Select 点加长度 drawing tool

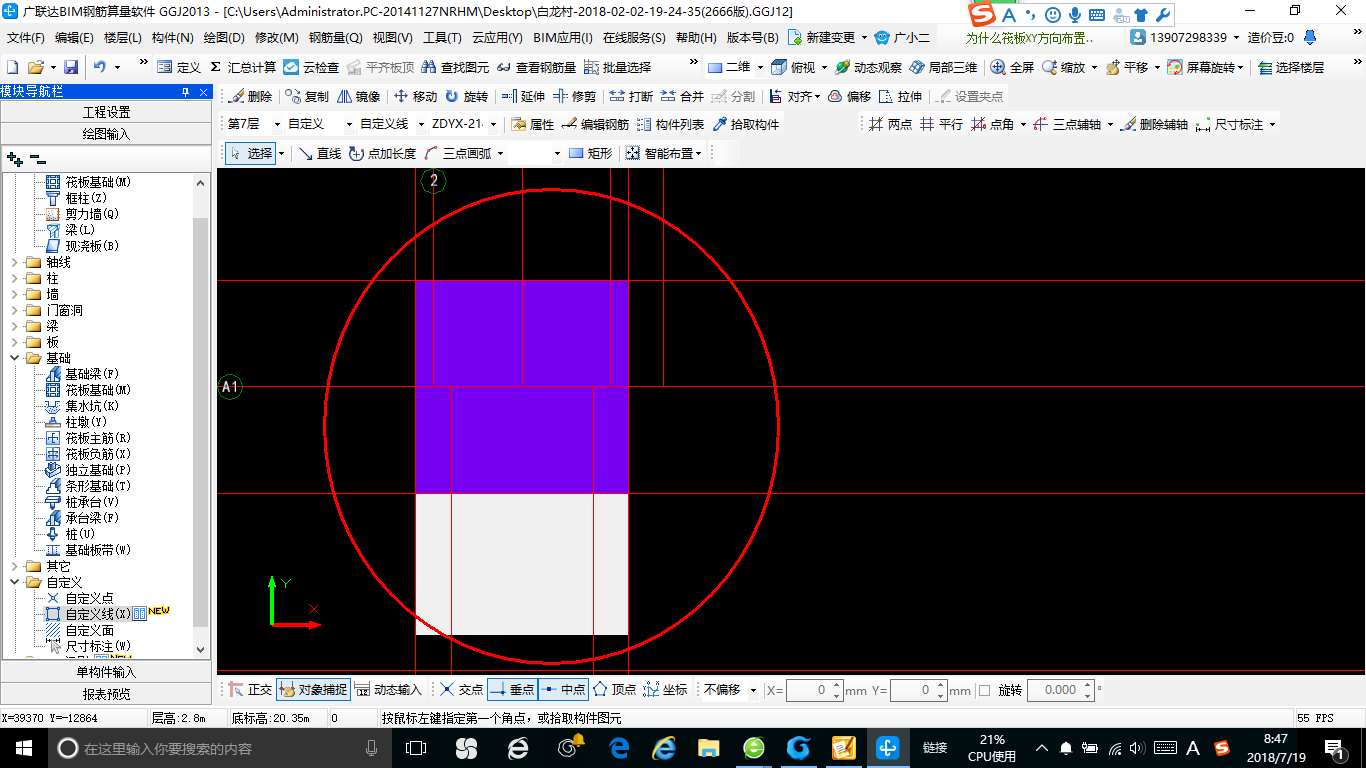point(382,153)
